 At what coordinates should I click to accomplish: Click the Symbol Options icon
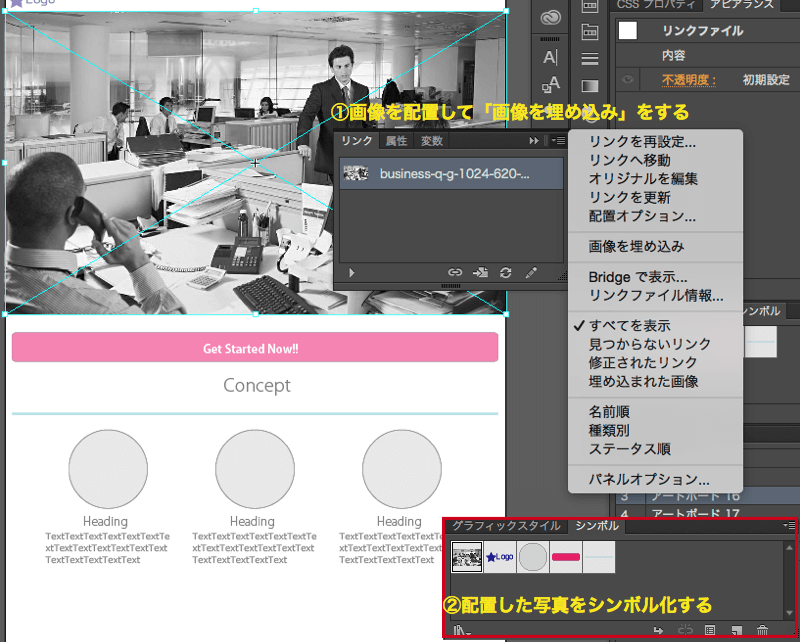click(x=710, y=630)
